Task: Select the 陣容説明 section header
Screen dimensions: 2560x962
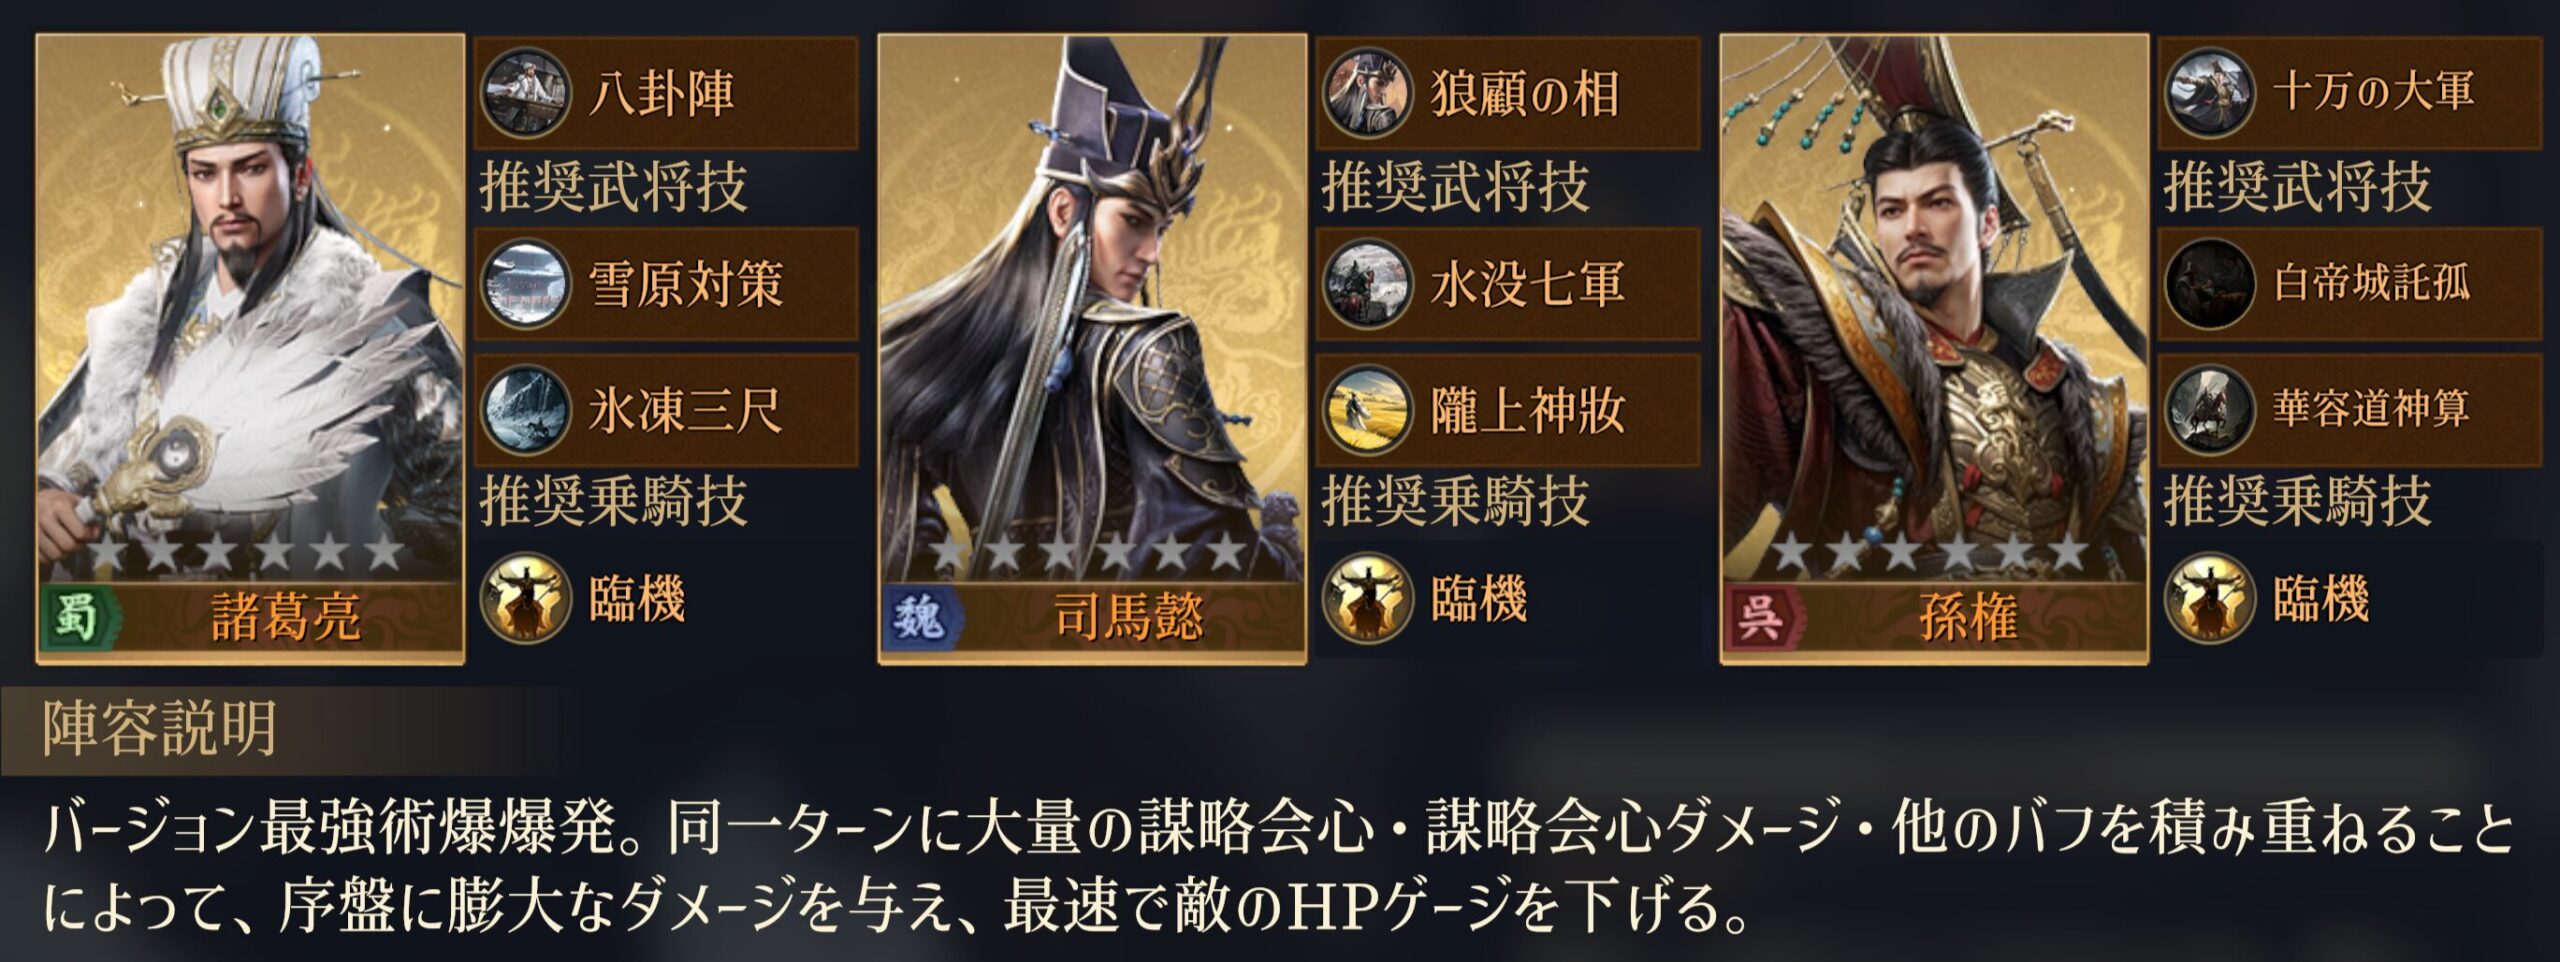Action: click(160, 729)
